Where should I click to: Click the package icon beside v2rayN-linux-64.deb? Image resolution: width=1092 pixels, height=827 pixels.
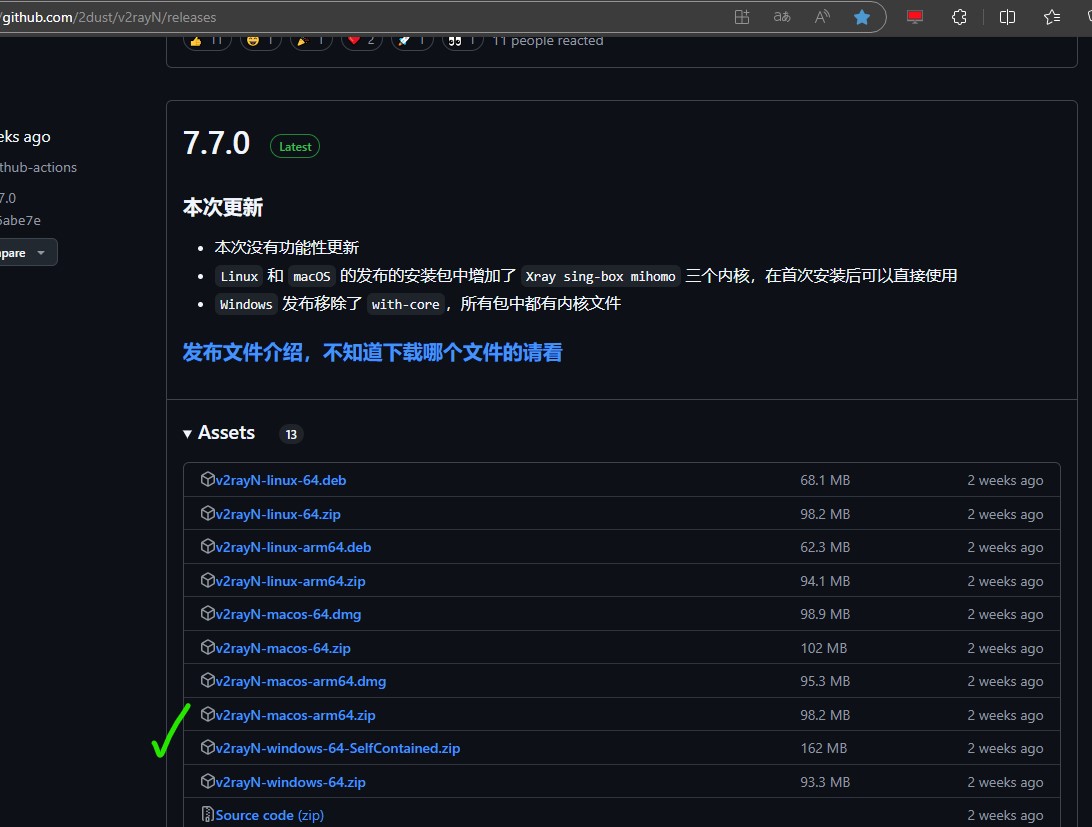(208, 480)
